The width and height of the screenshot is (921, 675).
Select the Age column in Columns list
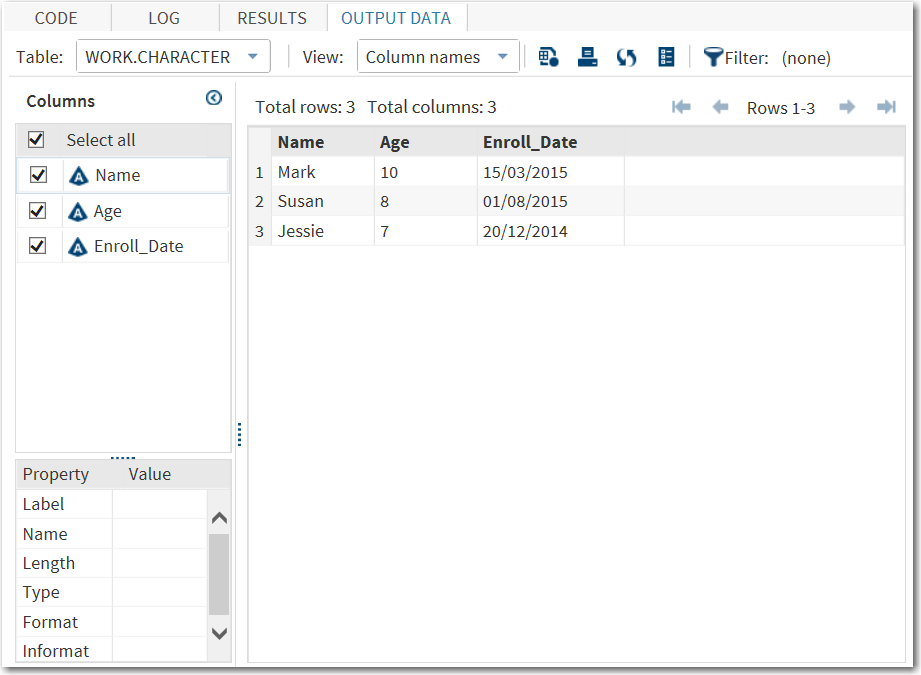[x=108, y=211]
